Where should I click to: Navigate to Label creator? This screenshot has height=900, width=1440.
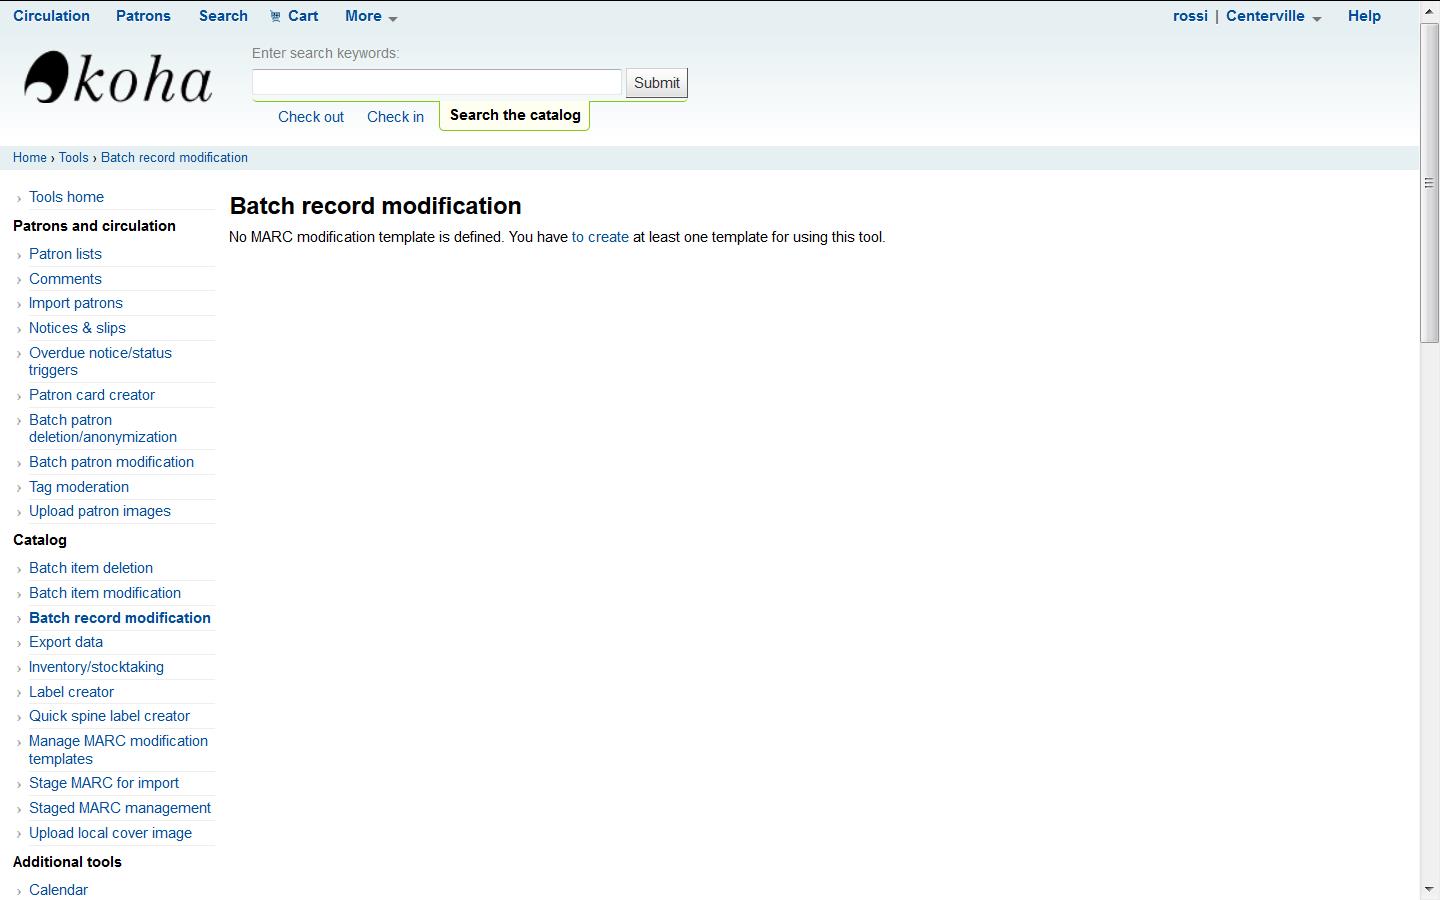point(71,692)
